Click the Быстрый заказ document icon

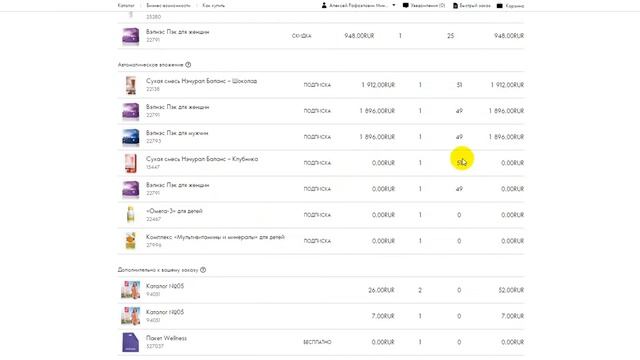456,6
